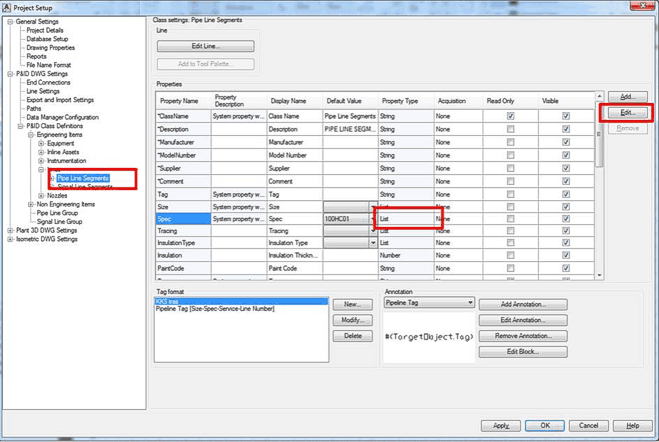Toggle Read Only checkbox for Spec property

coord(511,218)
